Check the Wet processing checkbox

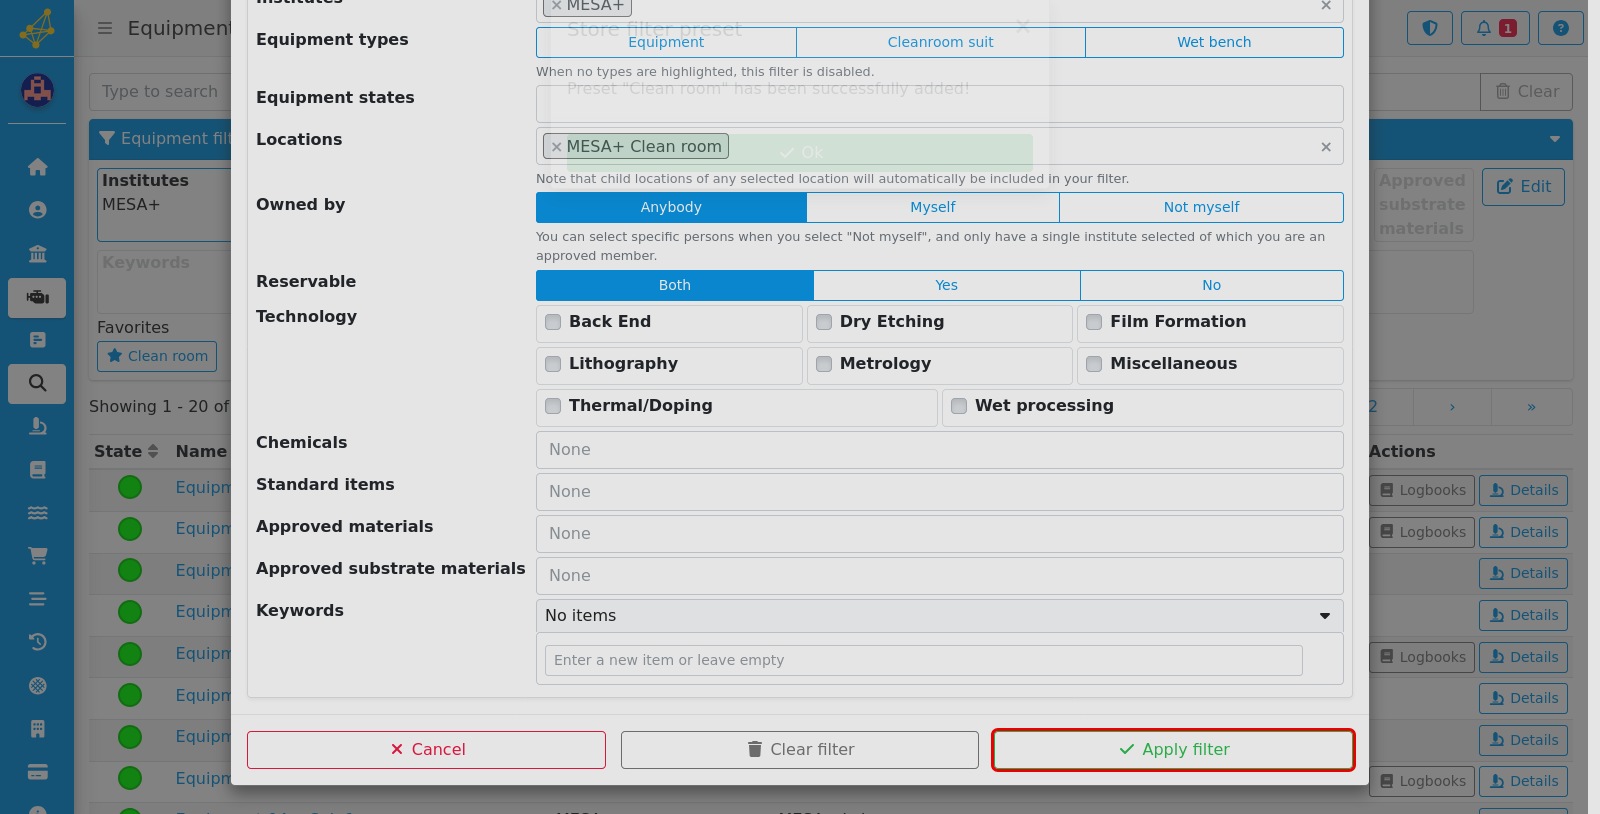tap(959, 406)
